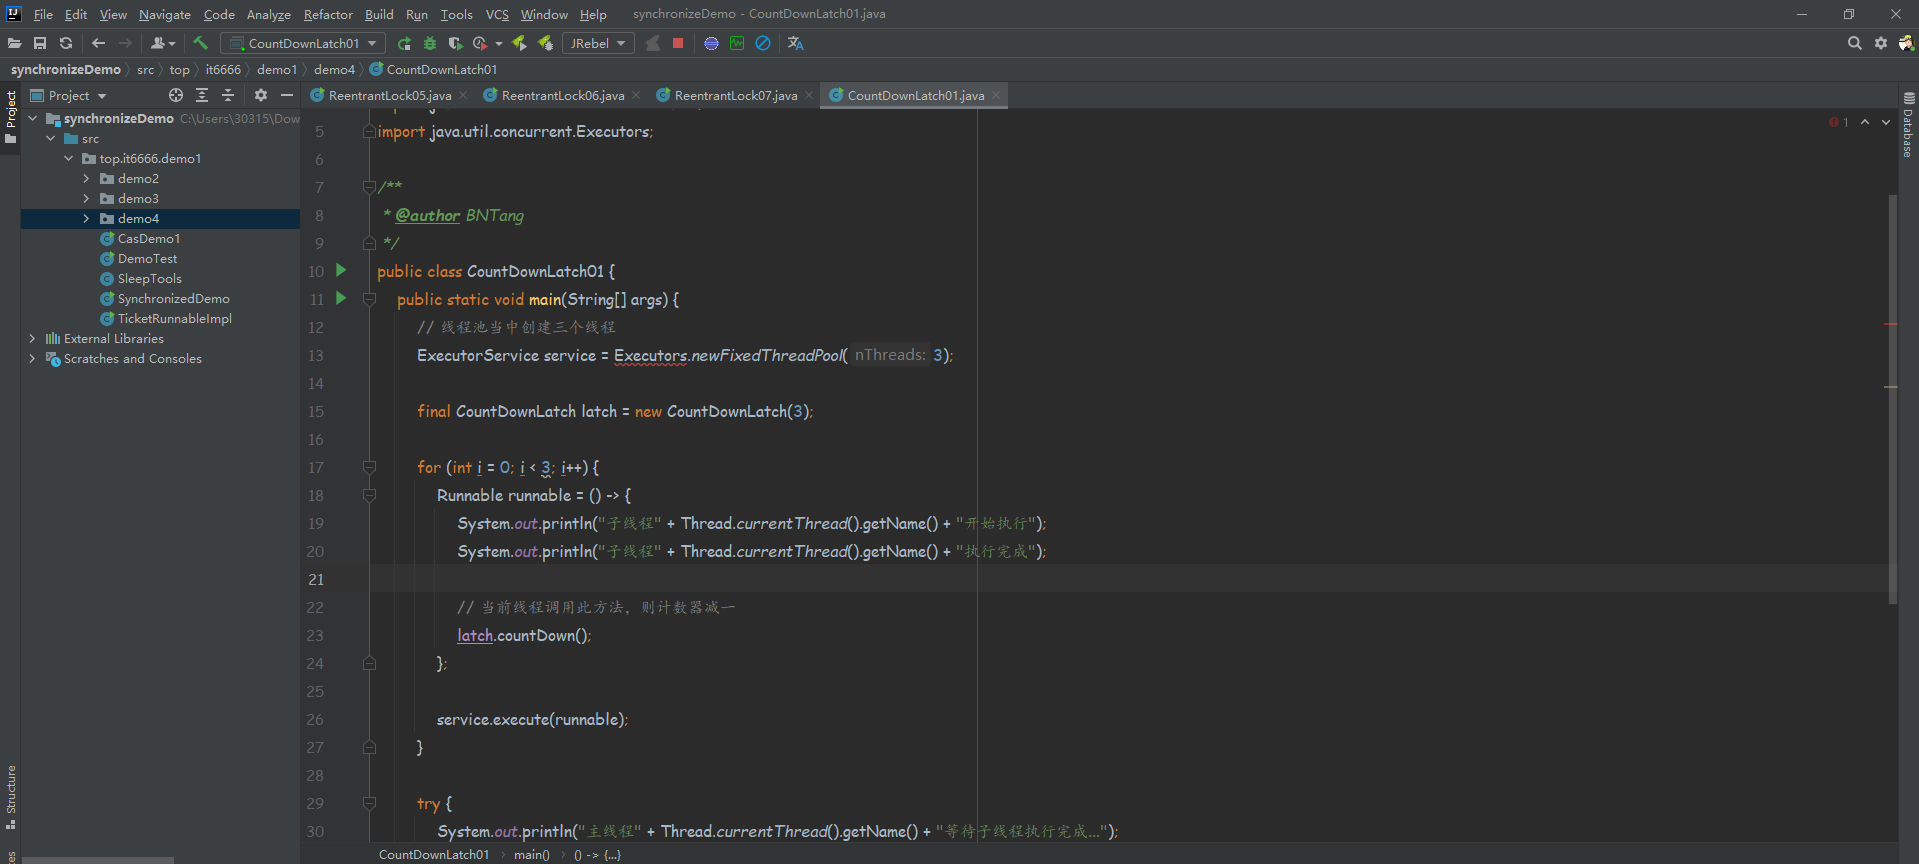Click Run with Coverage shield icon
The width and height of the screenshot is (1919, 864).
[455, 43]
